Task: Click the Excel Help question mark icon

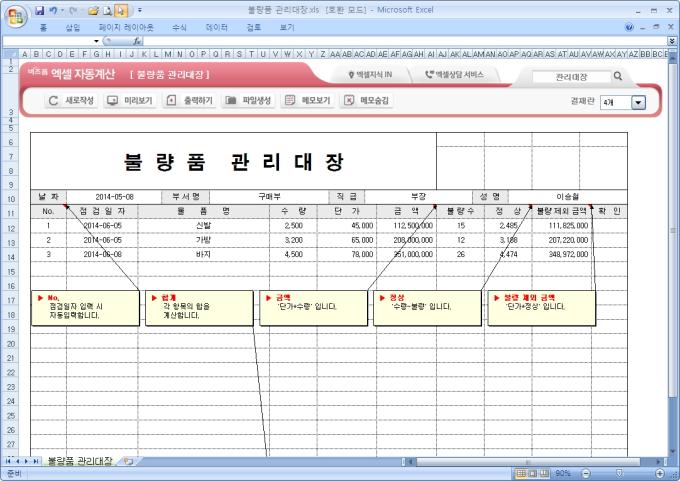Action: [x=629, y=27]
